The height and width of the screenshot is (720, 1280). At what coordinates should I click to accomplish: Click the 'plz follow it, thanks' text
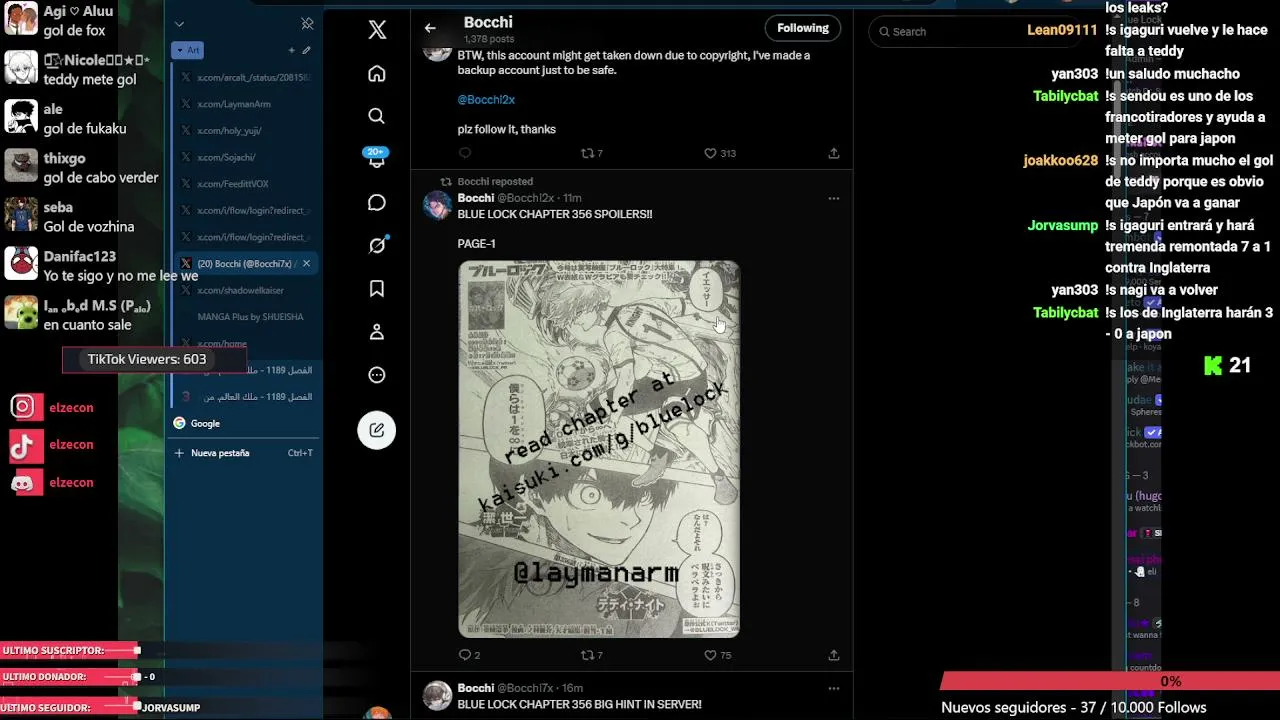(507, 129)
